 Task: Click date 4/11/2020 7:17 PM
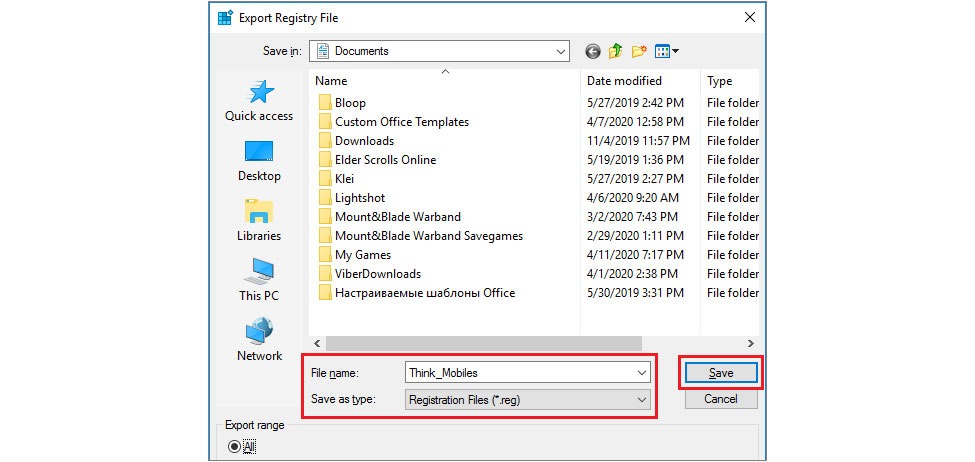tap(635, 255)
